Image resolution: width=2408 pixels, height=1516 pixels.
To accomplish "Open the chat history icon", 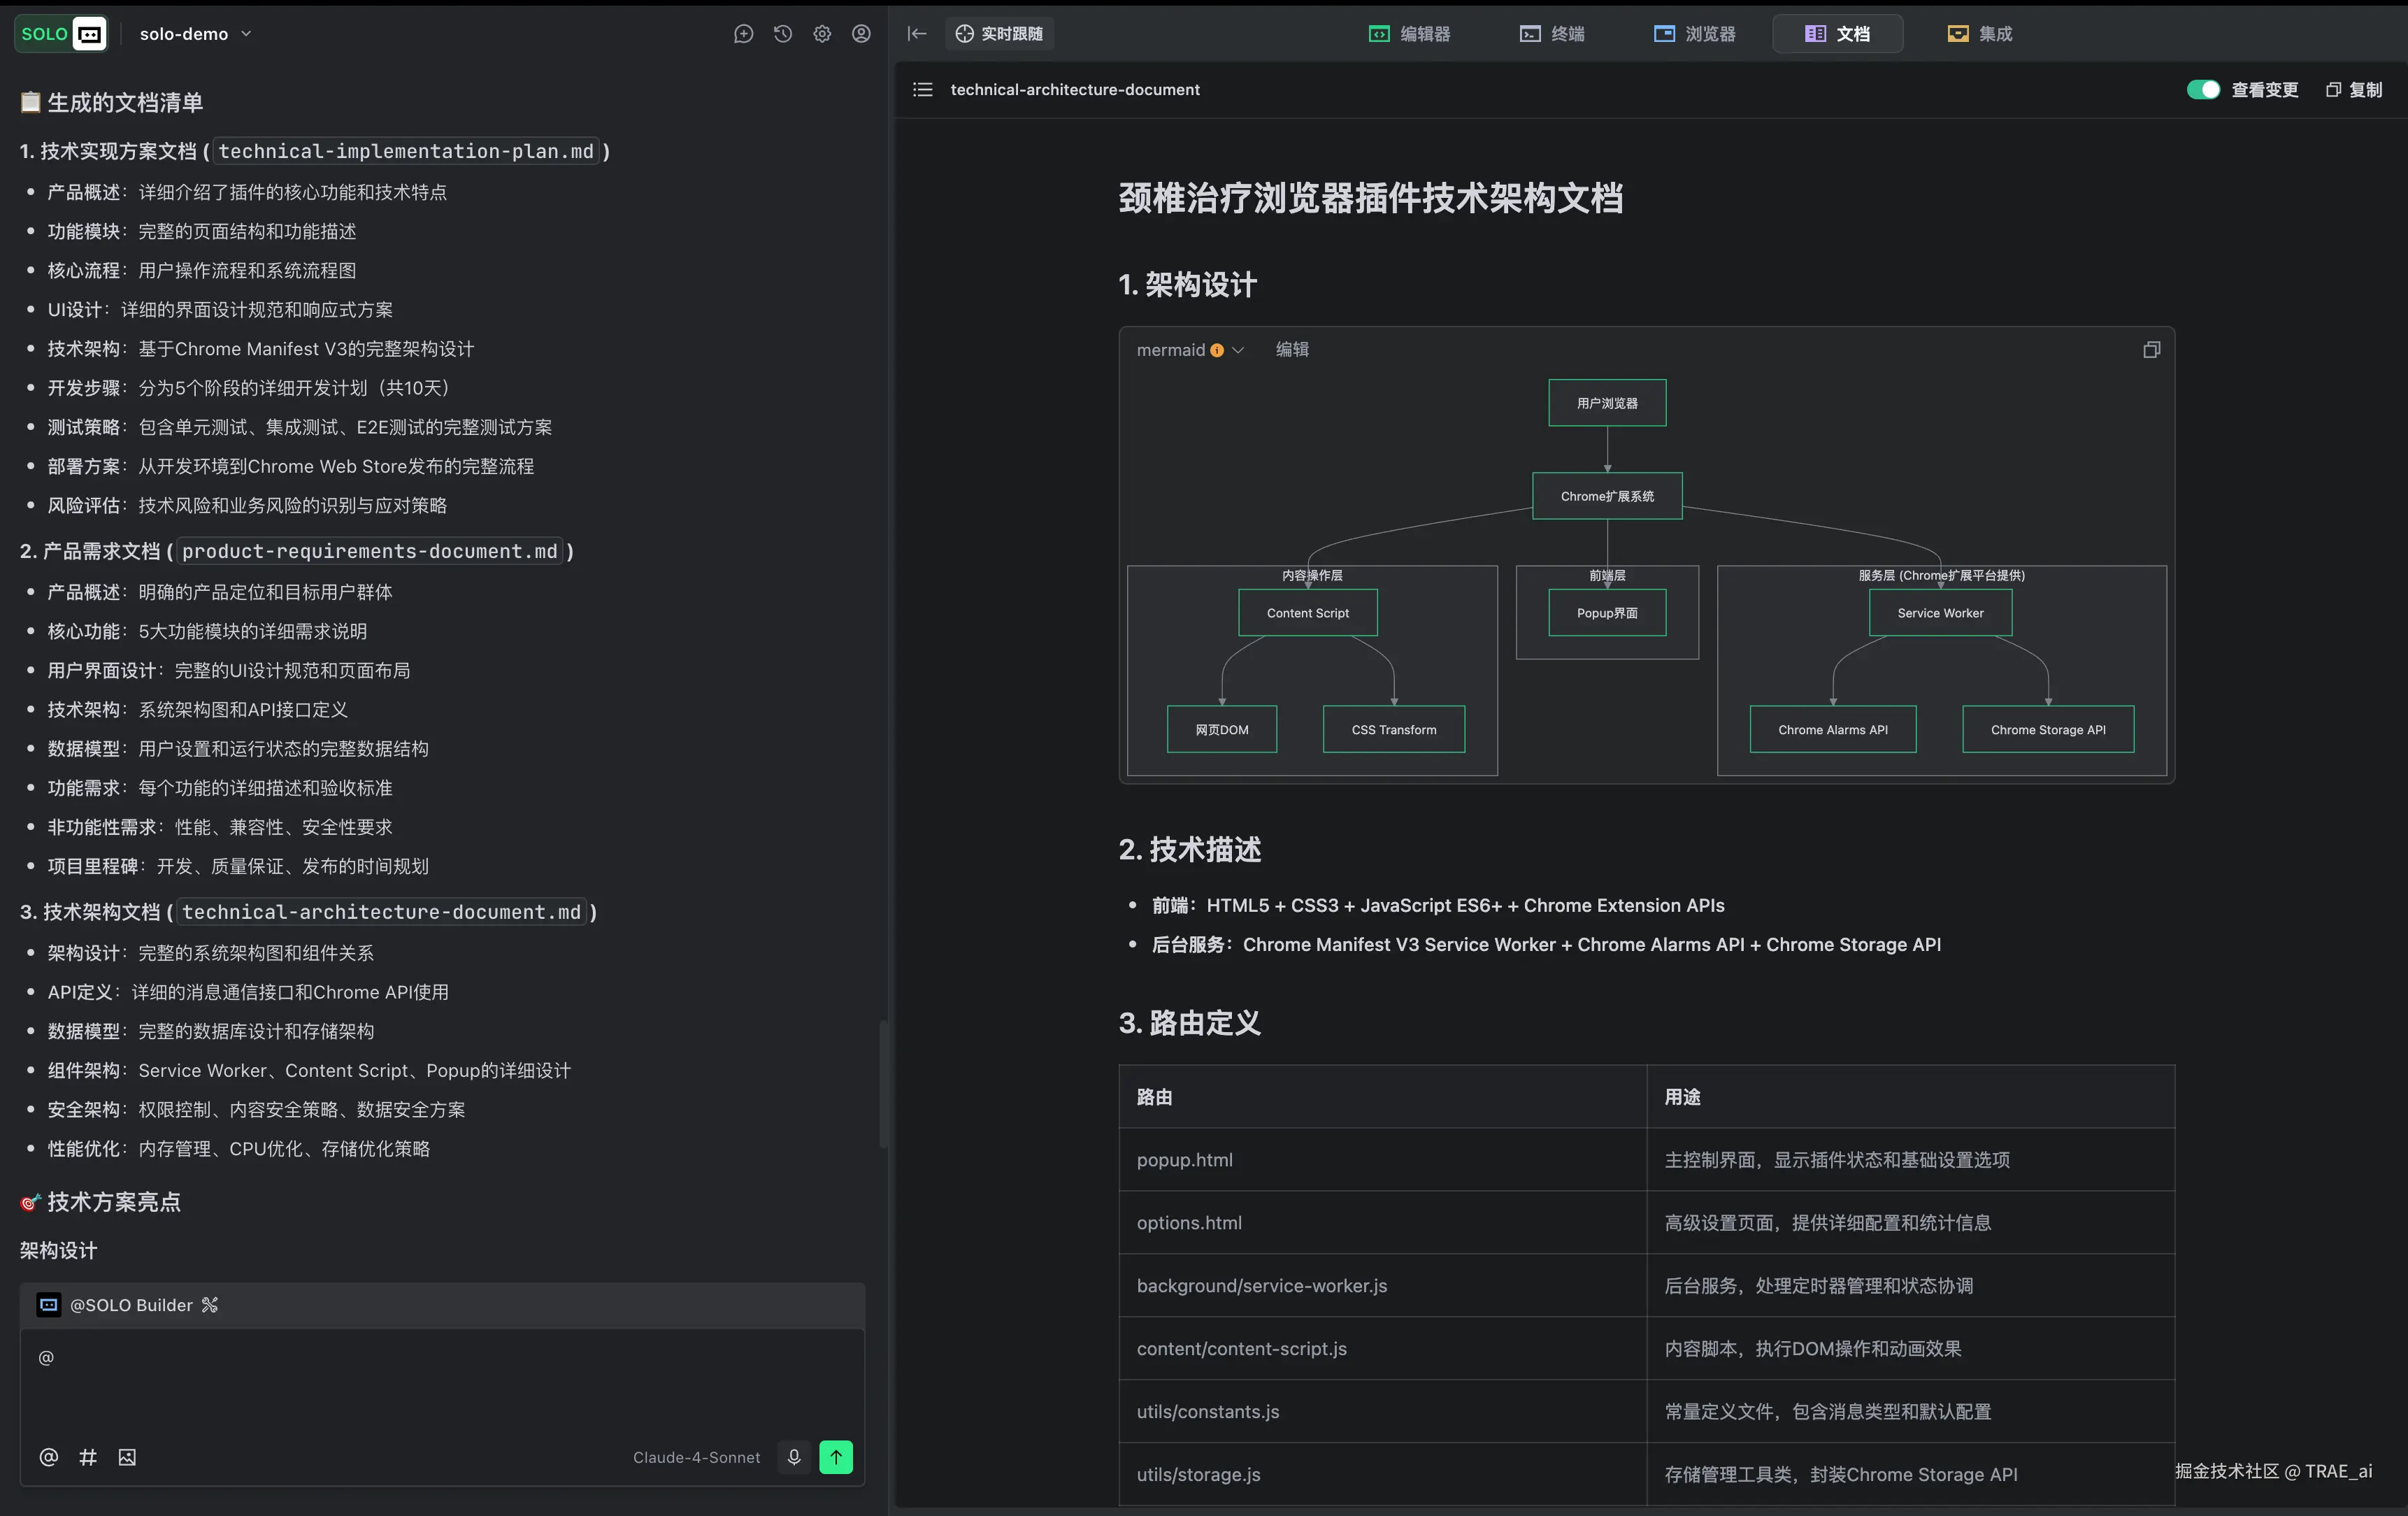I will click(783, 34).
